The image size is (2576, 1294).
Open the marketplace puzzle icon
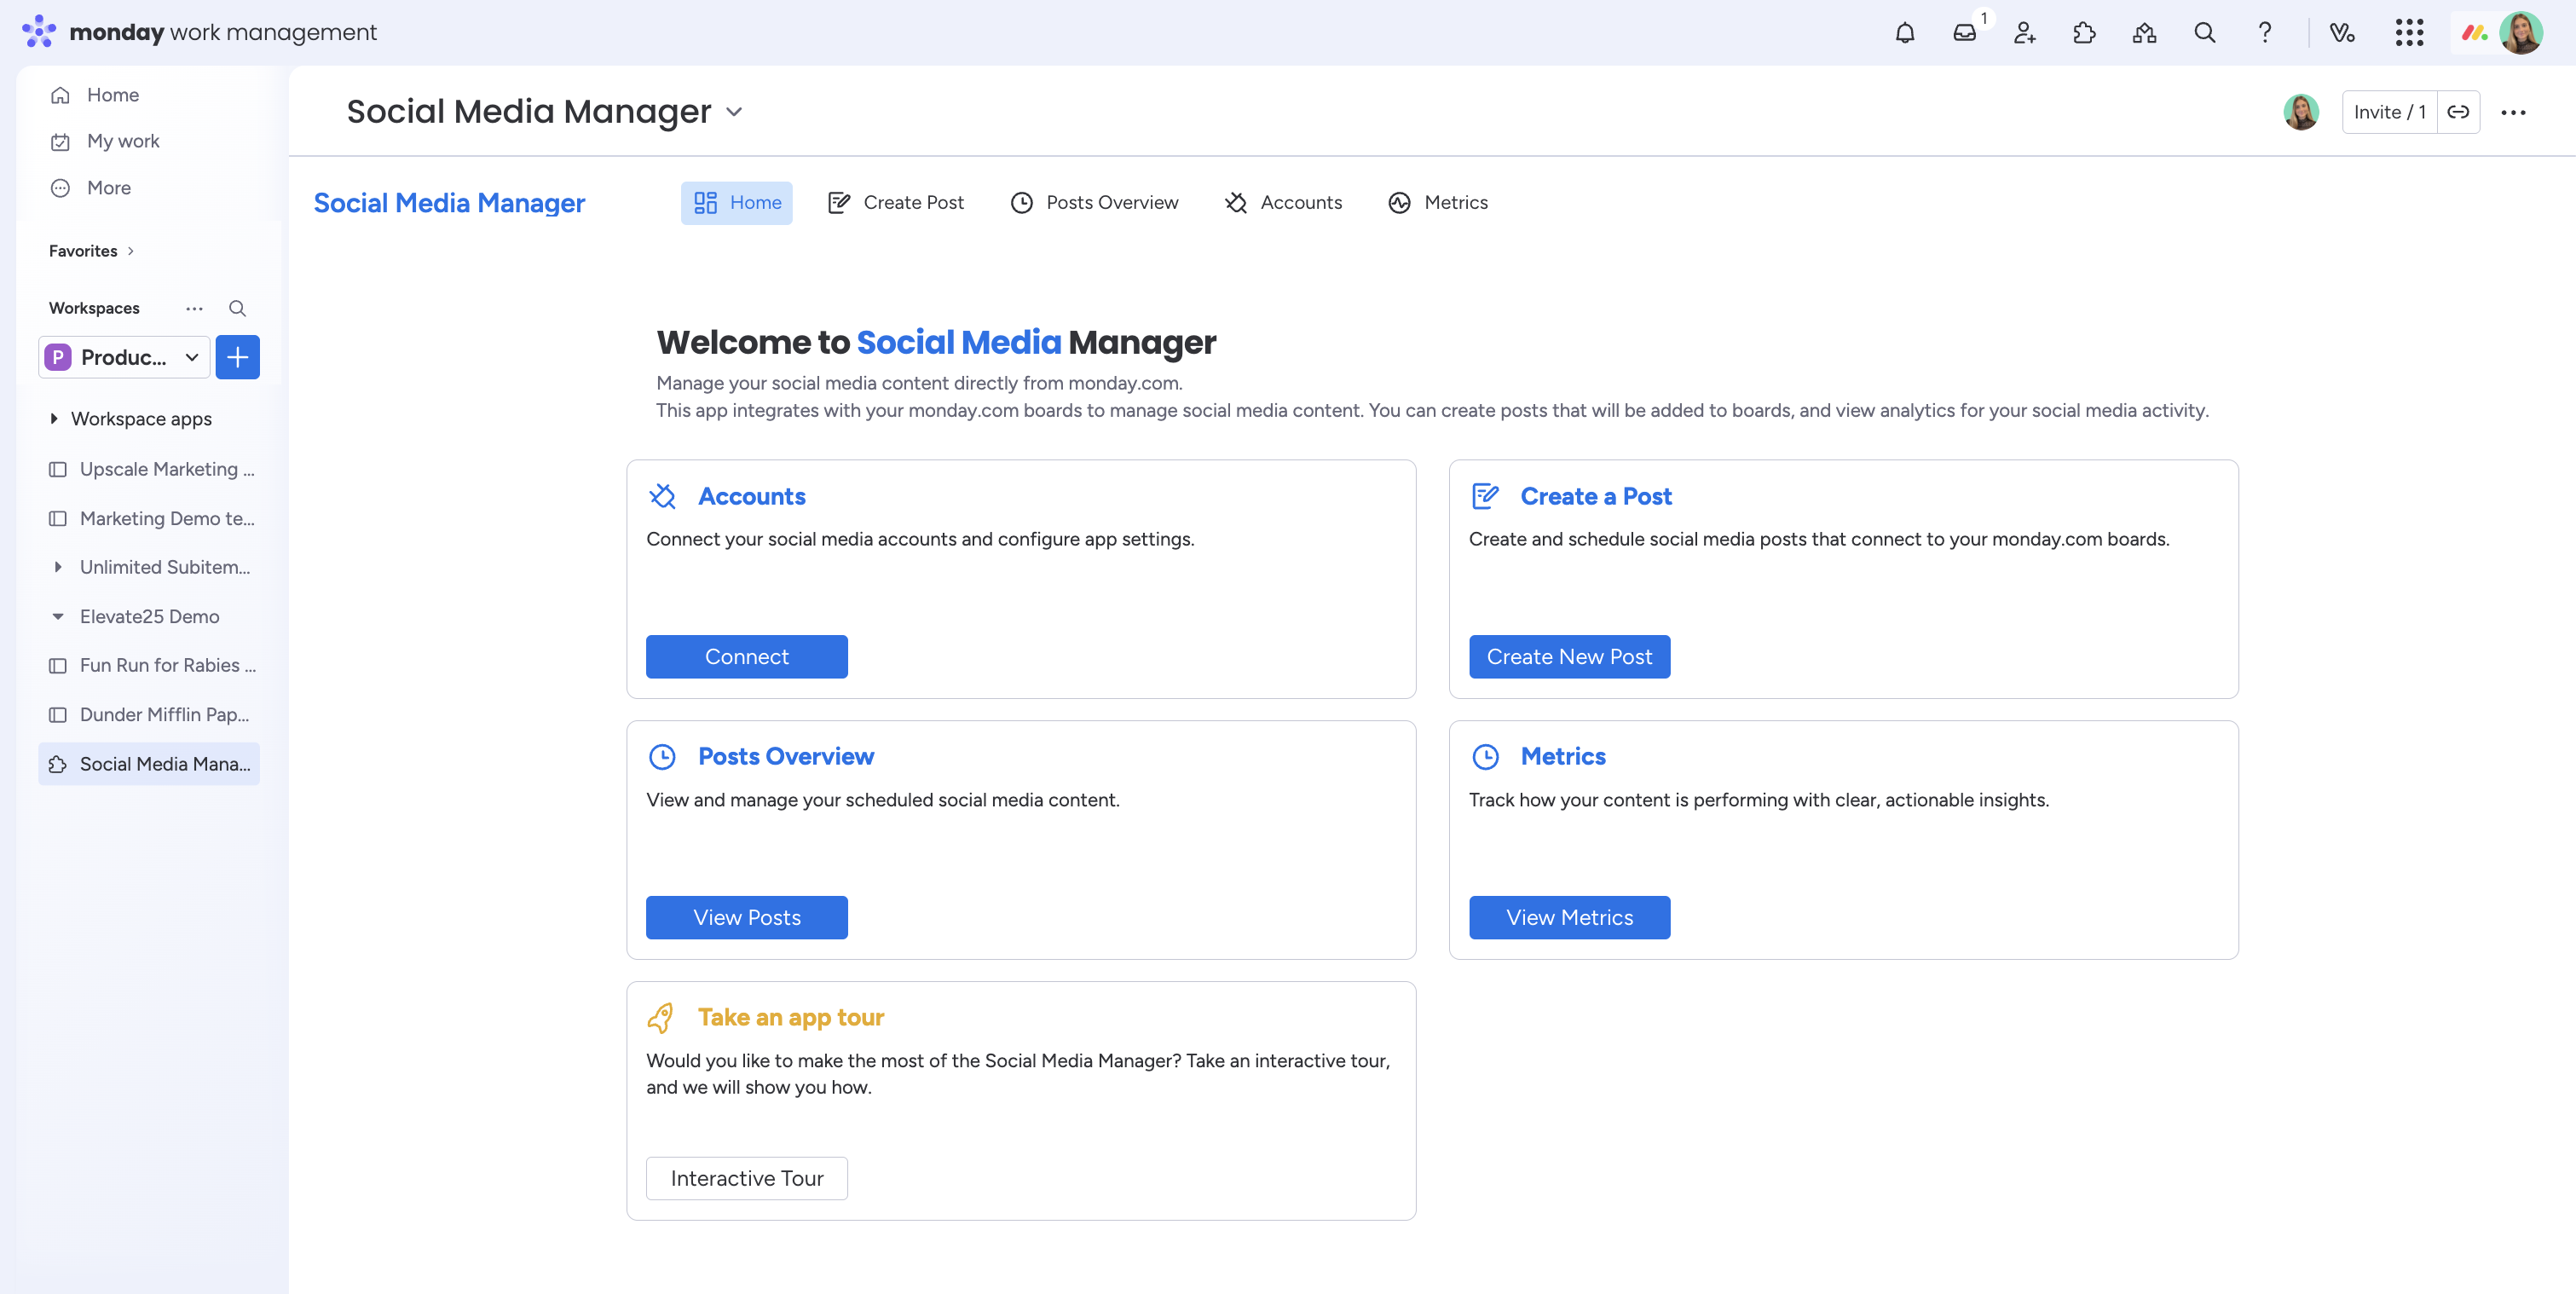[x=2084, y=32]
